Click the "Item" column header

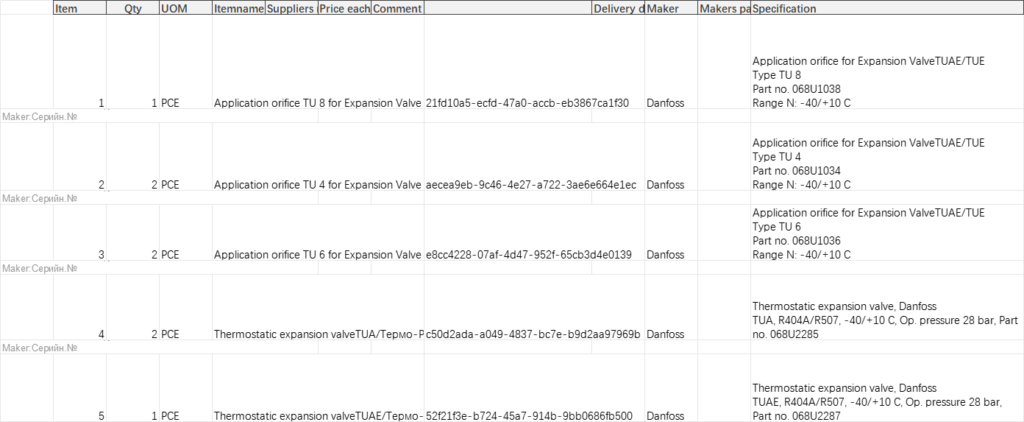point(79,9)
